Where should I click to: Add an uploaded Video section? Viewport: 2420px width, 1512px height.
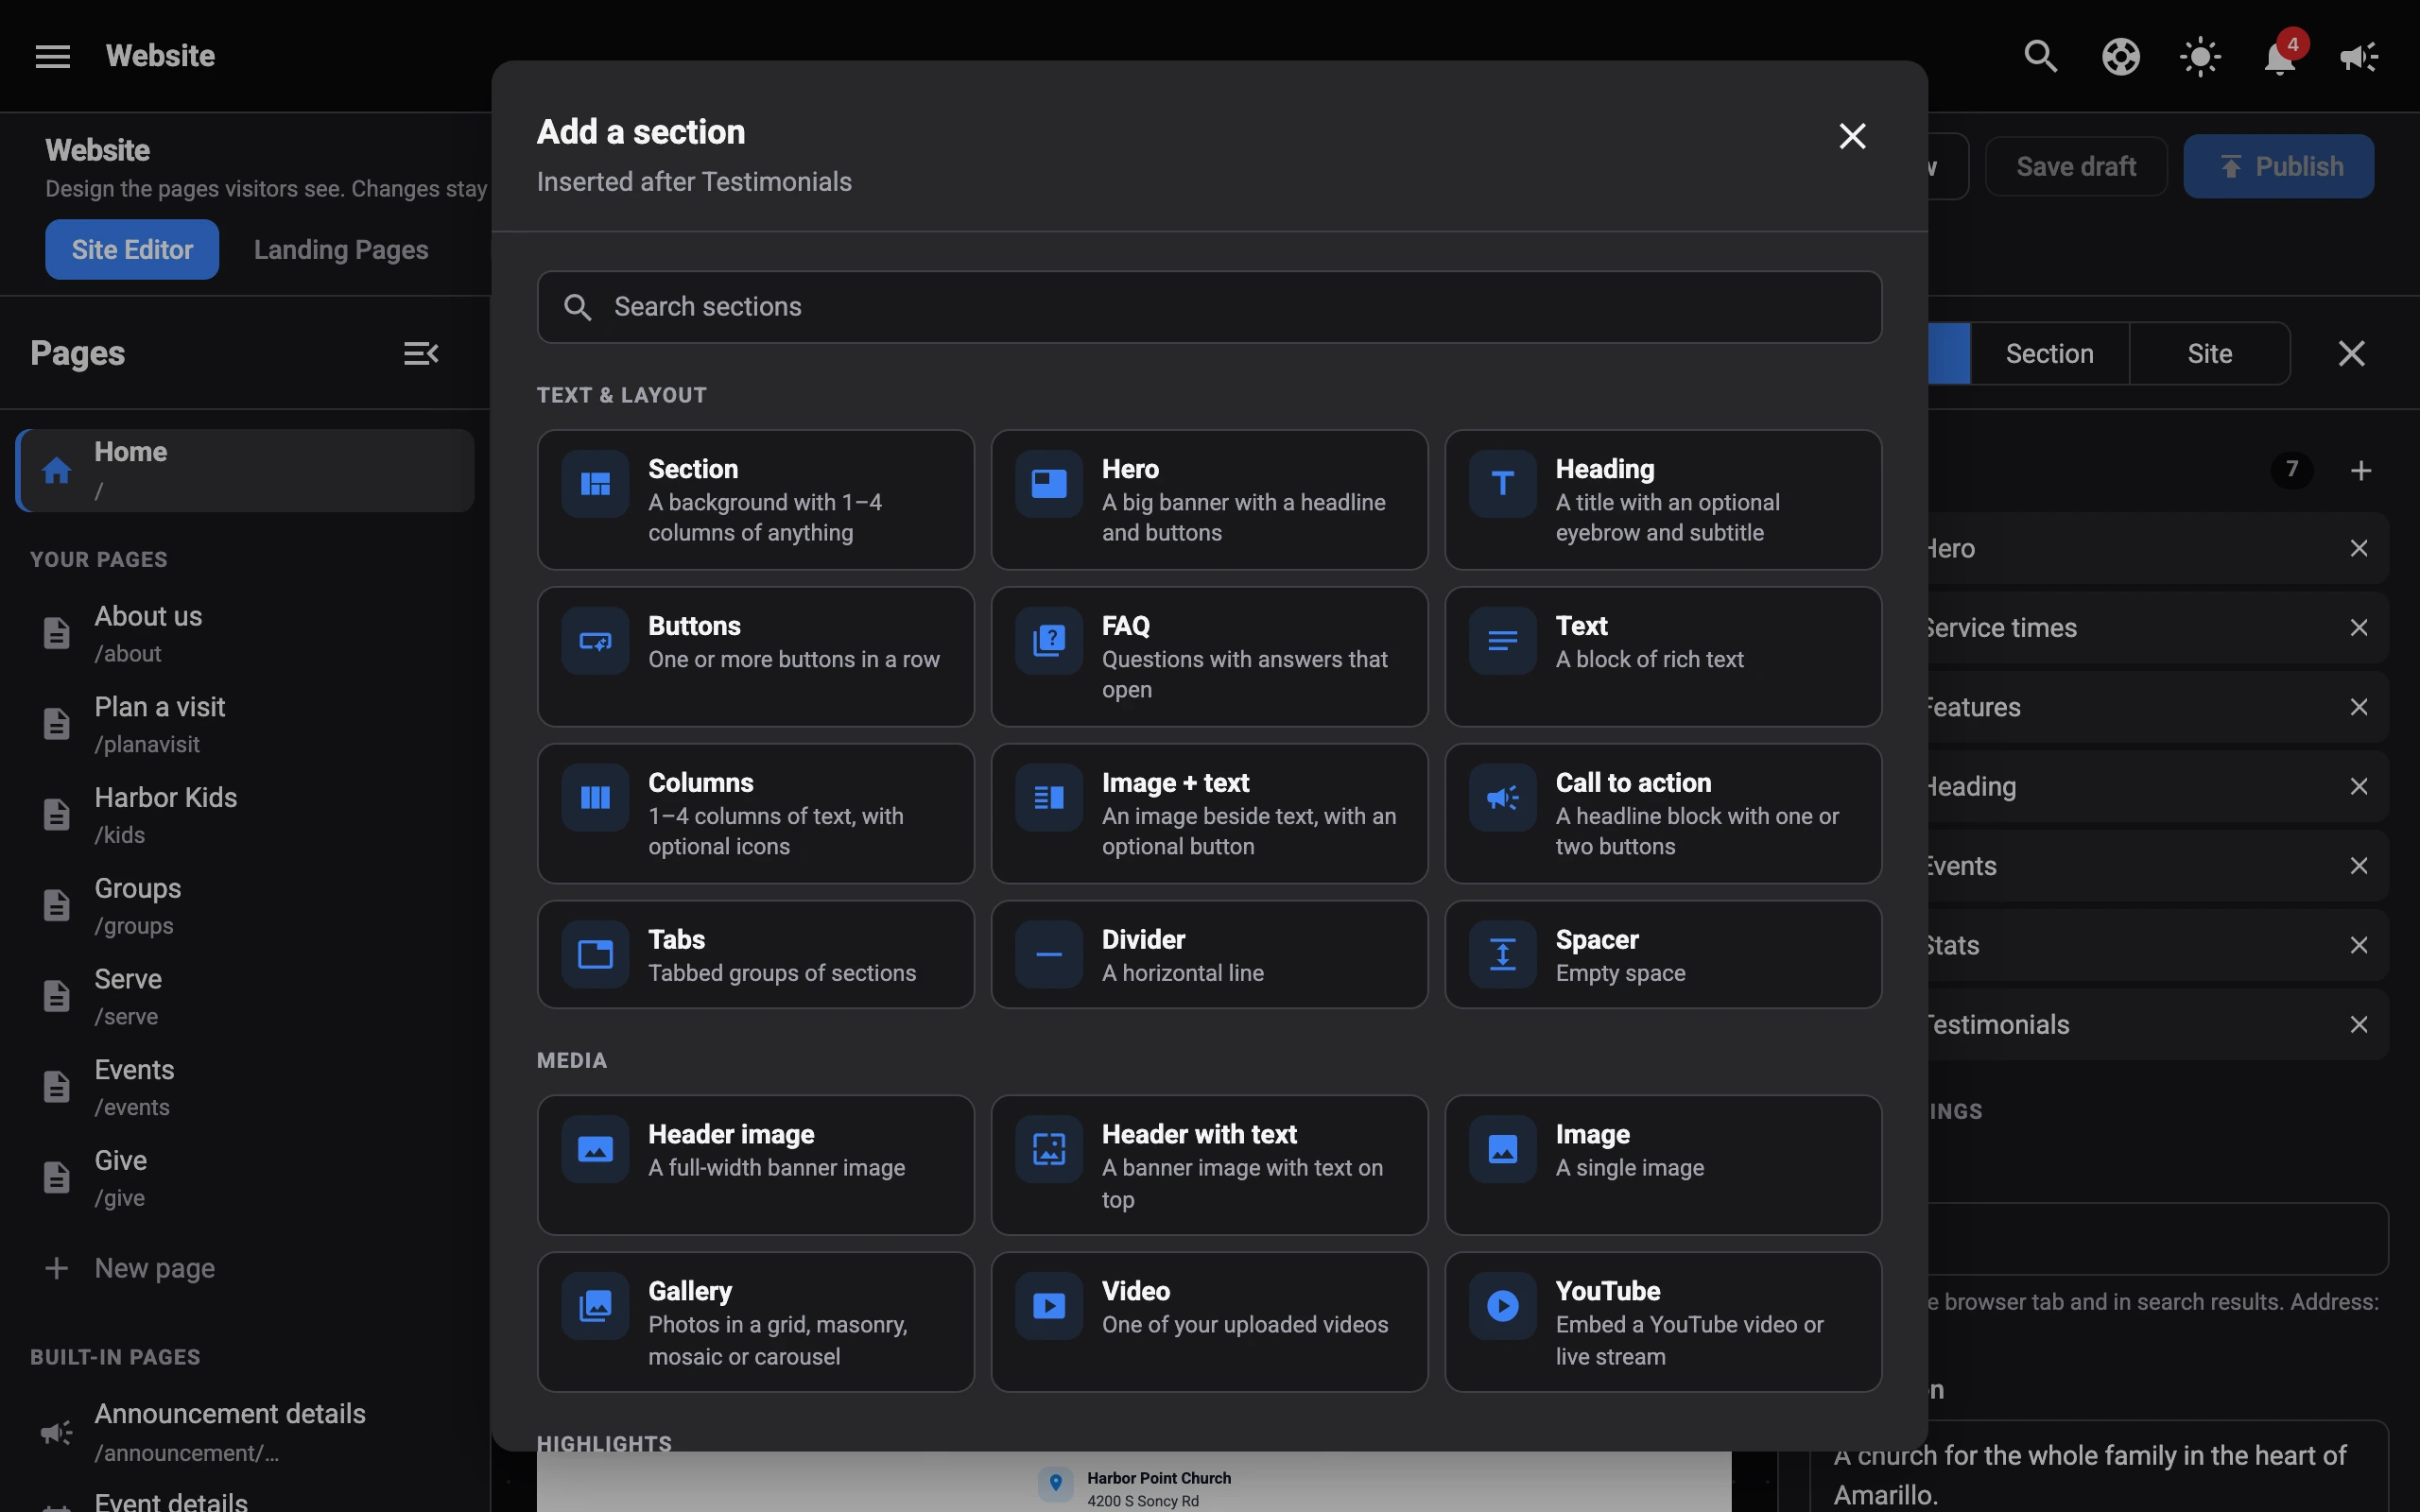pos(1209,1322)
